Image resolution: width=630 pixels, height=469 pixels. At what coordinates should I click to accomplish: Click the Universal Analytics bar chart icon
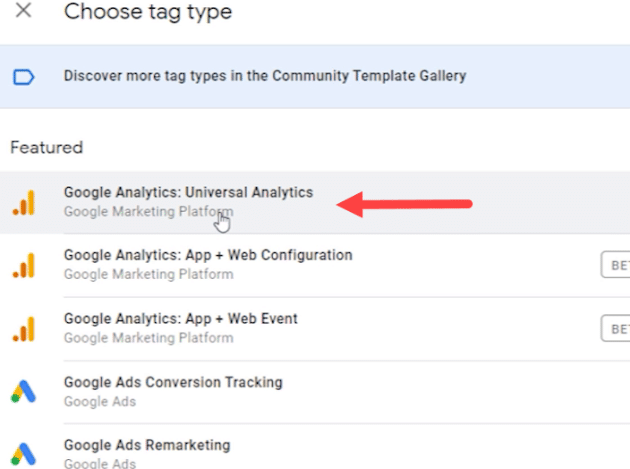24,202
